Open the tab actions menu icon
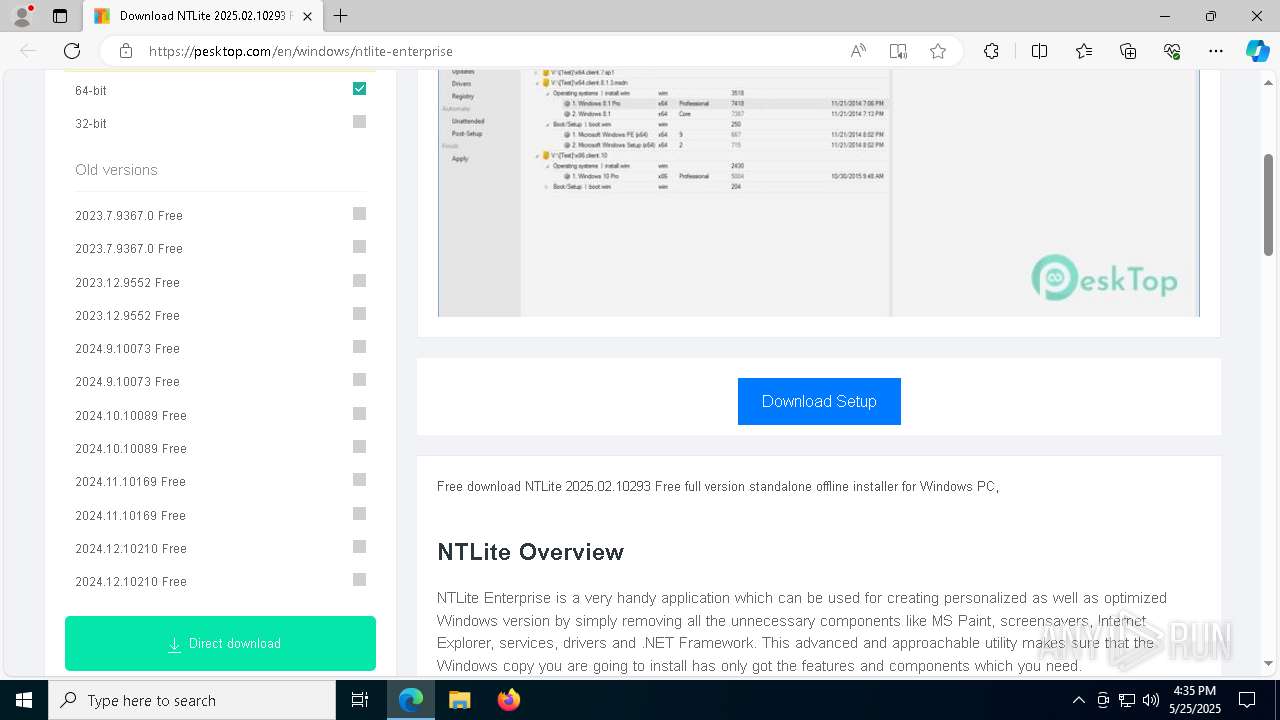The height and width of the screenshot is (720, 1280). pyautogui.click(x=60, y=16)
